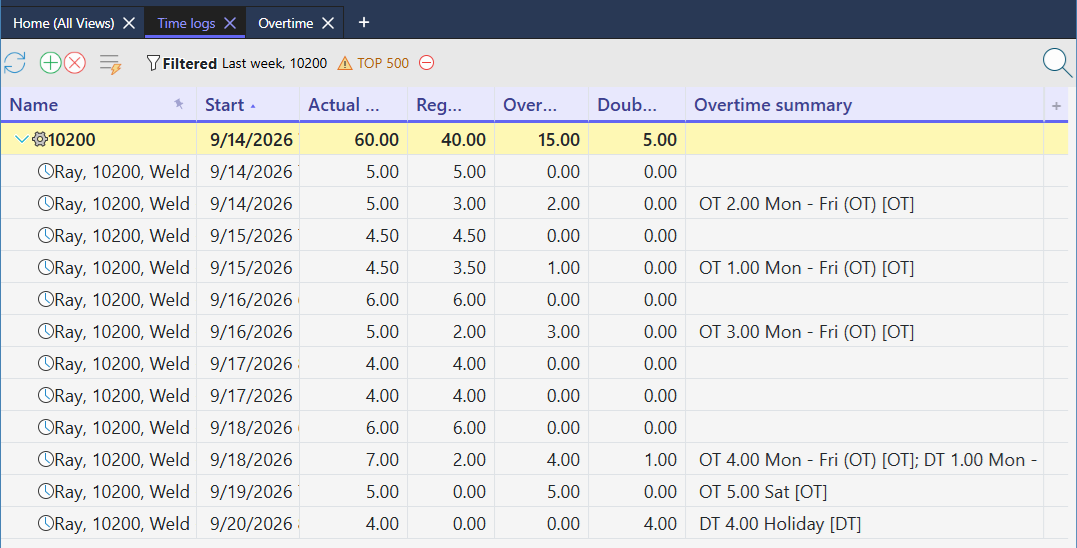
Task: Add a new tab with plus
Action: pyautogui.click(x=364, y=23)
